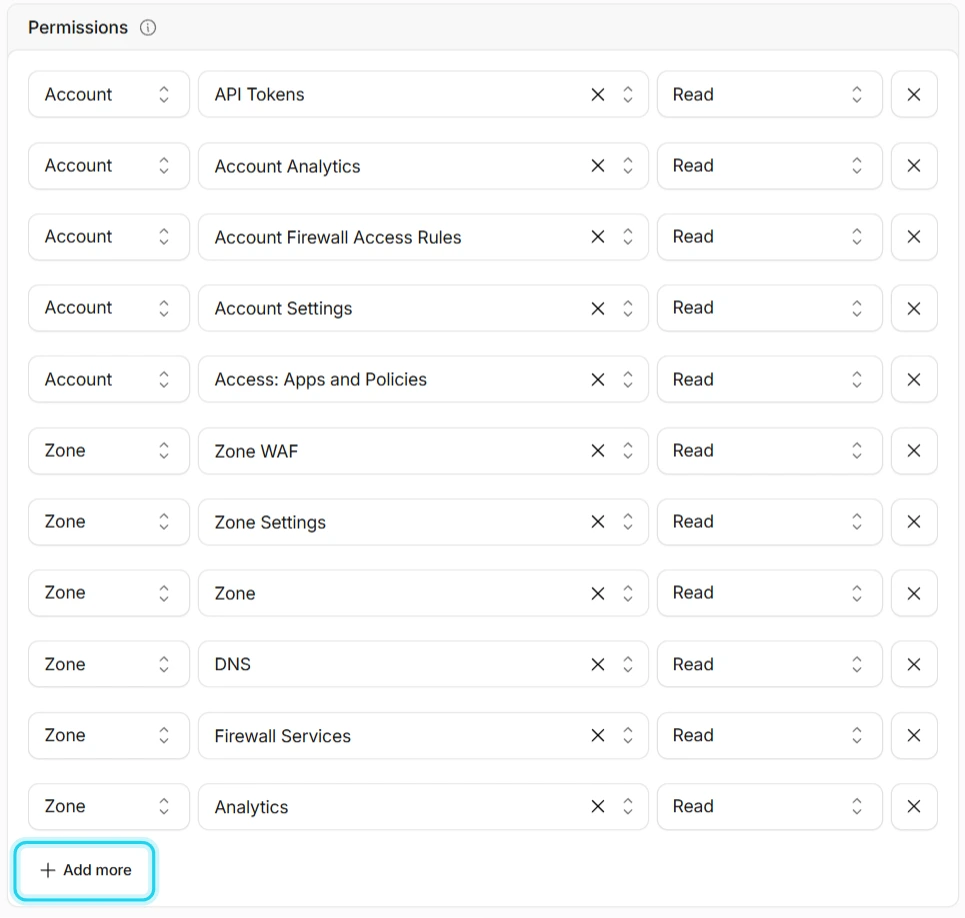965x918 pixels.
Task: Remove the Access: Apps and Policies row
Action: click(x=914, y=379)
